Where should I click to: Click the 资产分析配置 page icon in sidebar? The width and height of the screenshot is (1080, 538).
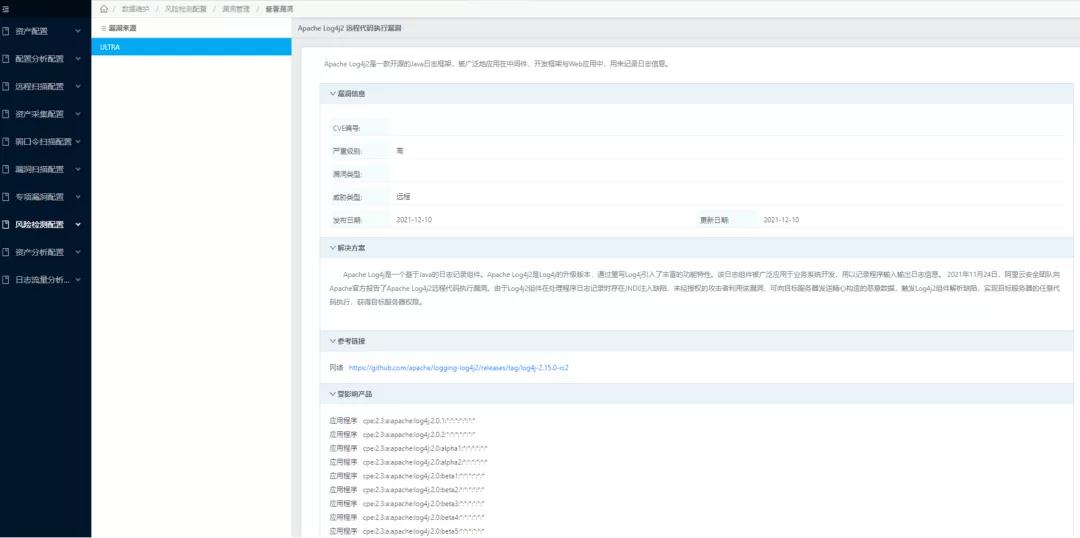pos(6,252)
